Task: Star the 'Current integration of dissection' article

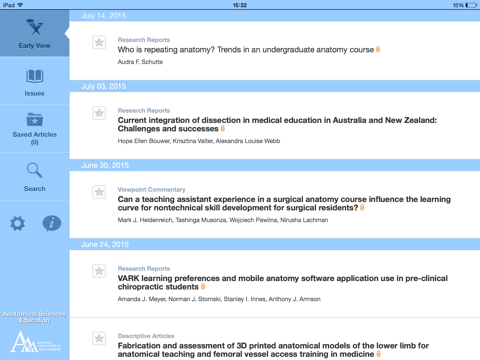Action: 99,113
